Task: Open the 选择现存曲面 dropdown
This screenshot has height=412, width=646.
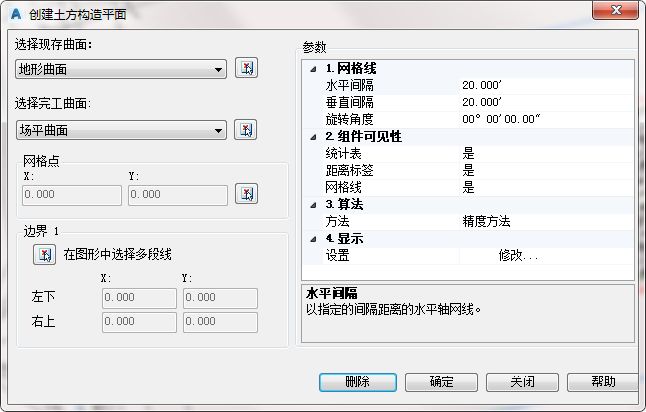Action: click(121, 69)
